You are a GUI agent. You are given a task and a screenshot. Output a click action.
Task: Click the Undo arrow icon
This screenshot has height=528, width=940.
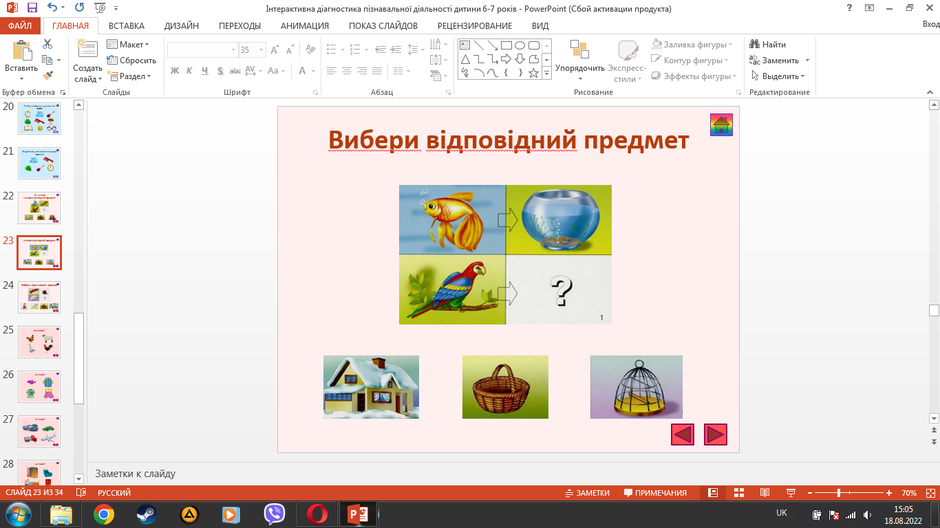coord(52,8)
